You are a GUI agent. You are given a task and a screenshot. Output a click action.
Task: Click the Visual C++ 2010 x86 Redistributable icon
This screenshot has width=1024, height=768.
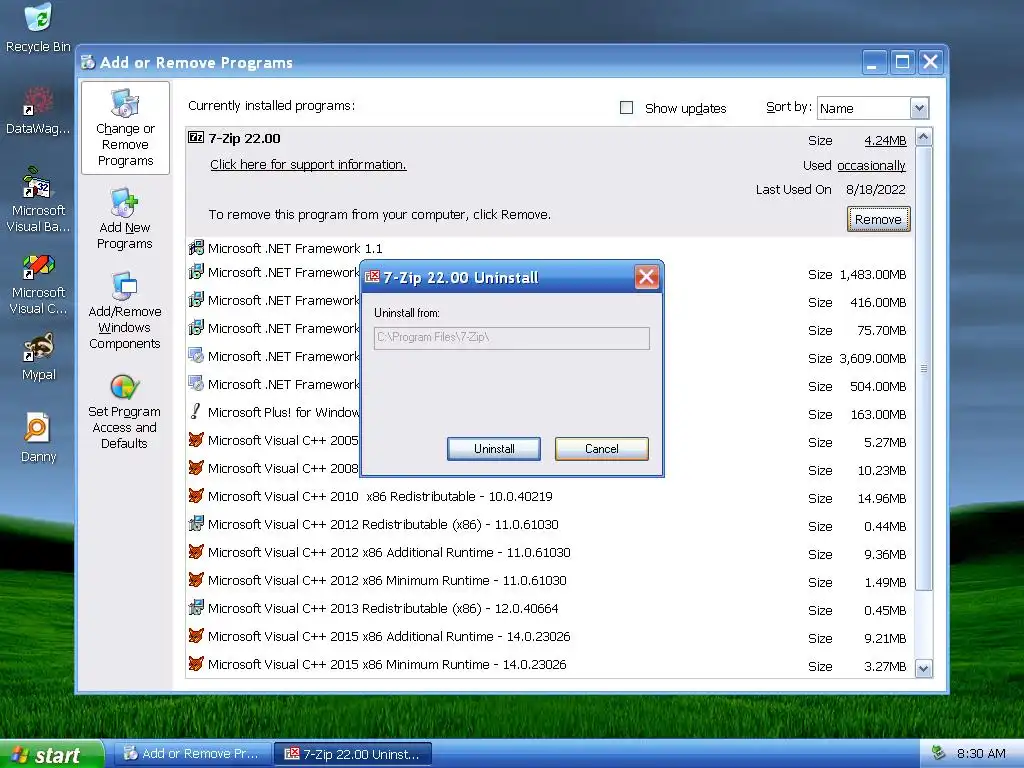tap(196, 496)
